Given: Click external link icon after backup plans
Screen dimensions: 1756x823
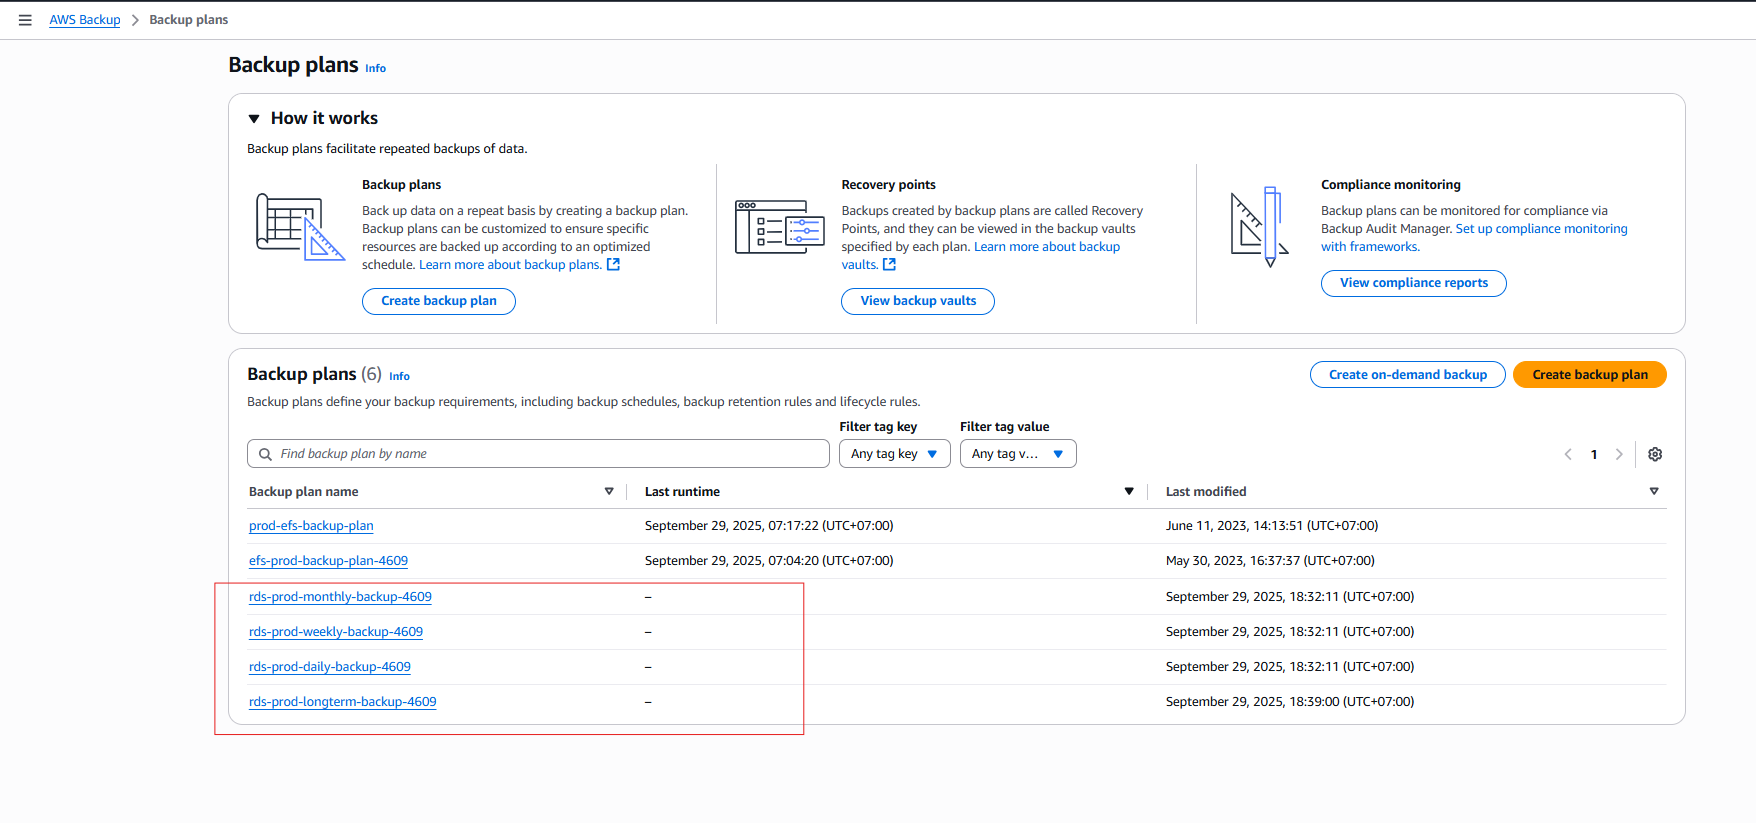Looking at the screenshot, I should click(614, 265).
